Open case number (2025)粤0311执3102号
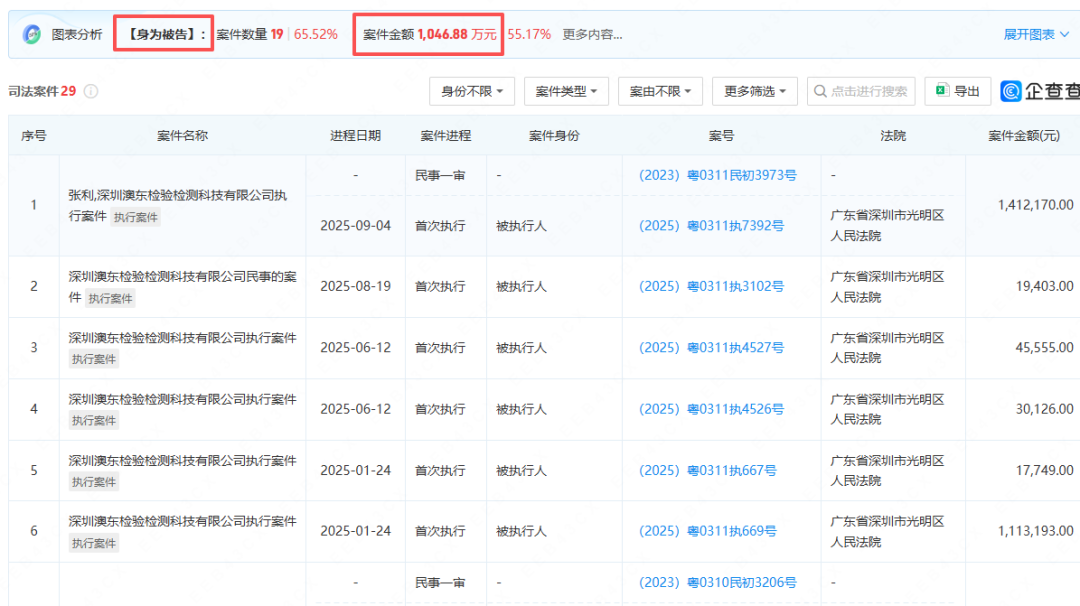This screenshot has height=606, width=1080. 711,286
